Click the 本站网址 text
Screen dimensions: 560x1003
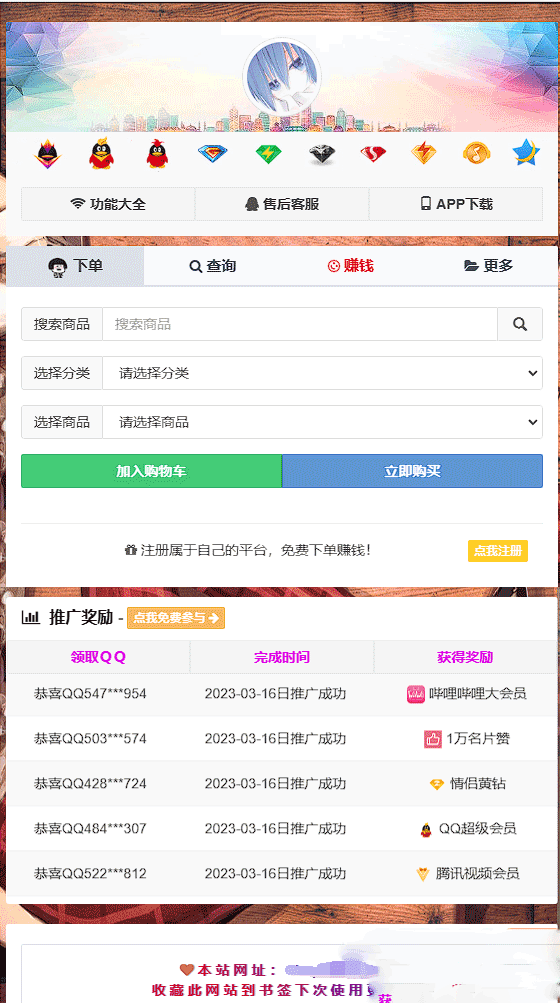coord(237,970)
